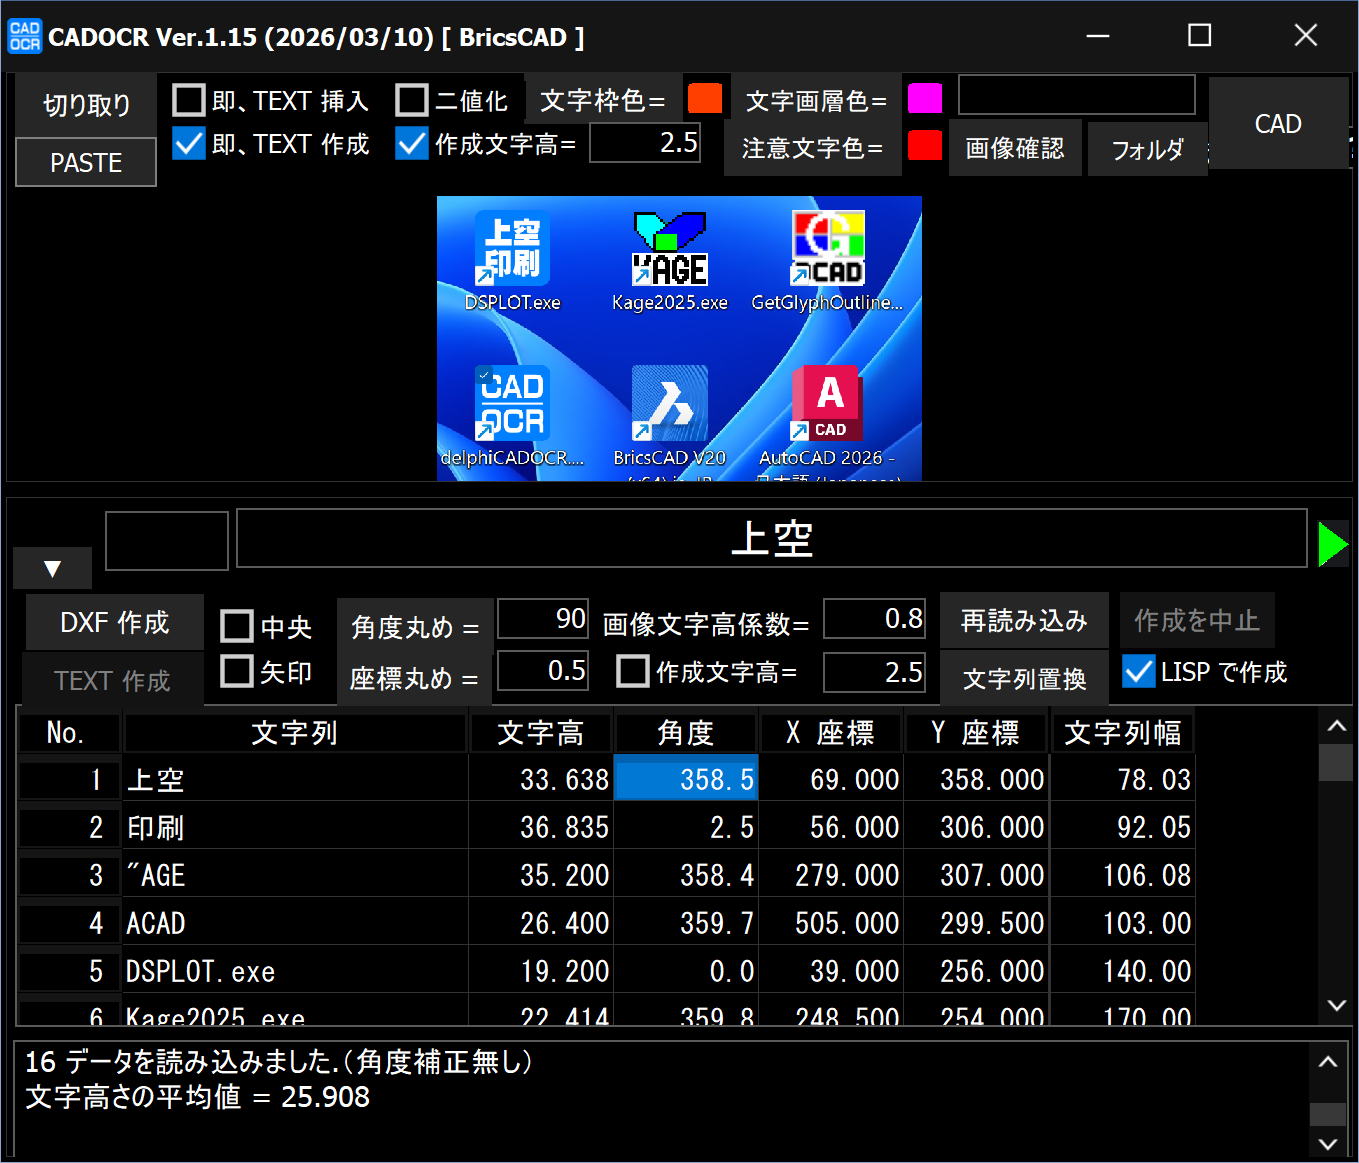1359x1163 pixels.
Task: Click the 画像文字高係数 input field with 0.8
Action: tap(875, 619)
